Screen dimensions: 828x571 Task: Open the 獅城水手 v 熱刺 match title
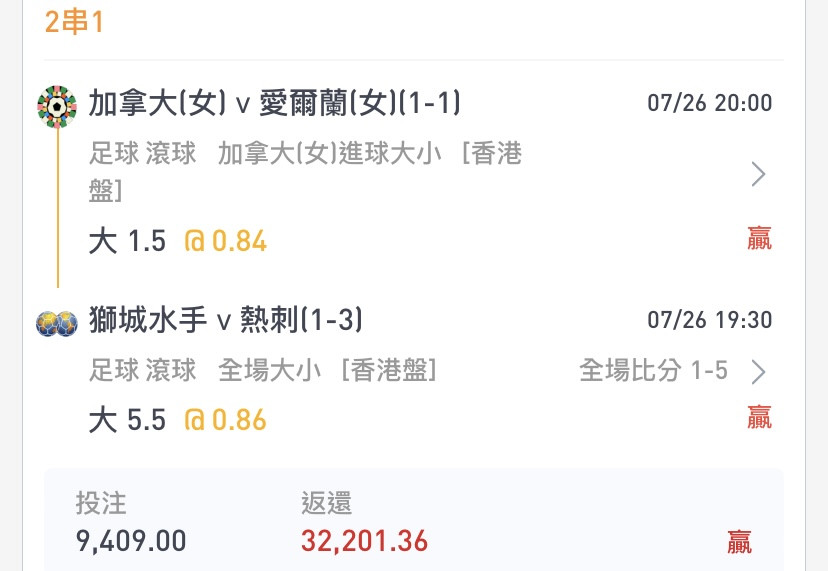point(225,321)
